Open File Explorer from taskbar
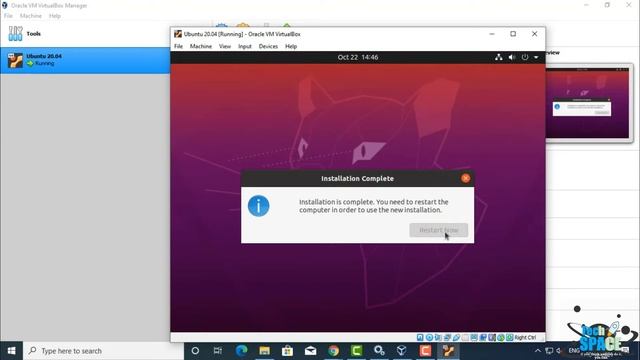Screen dimensions: 640x360 (264, 351)
